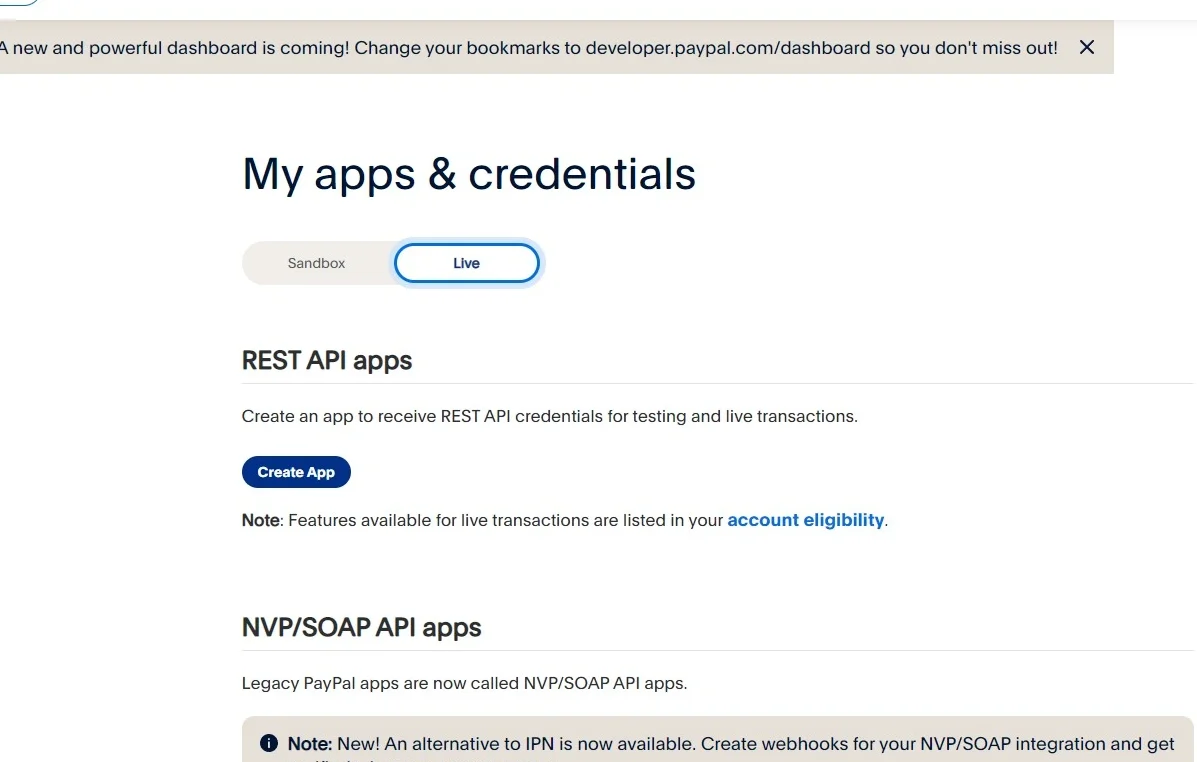The height and width of the screenshot is (762, 1197).
Task: Click the REST API apps heading
Action: 327,360
